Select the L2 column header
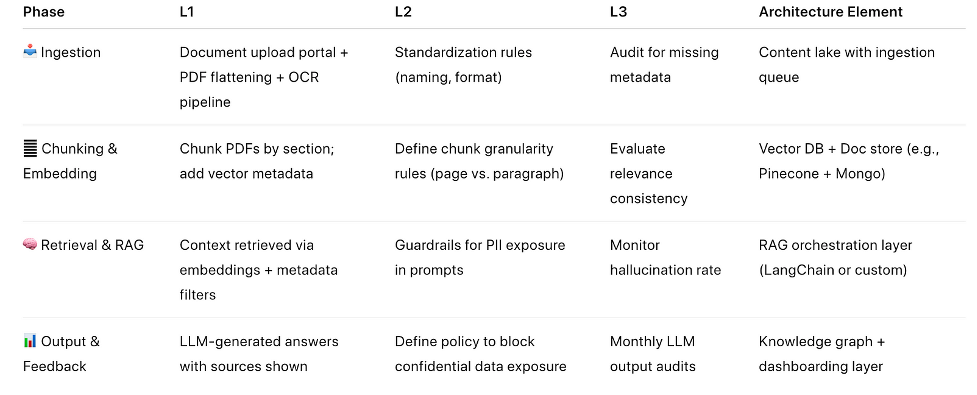 coord(403,12)
